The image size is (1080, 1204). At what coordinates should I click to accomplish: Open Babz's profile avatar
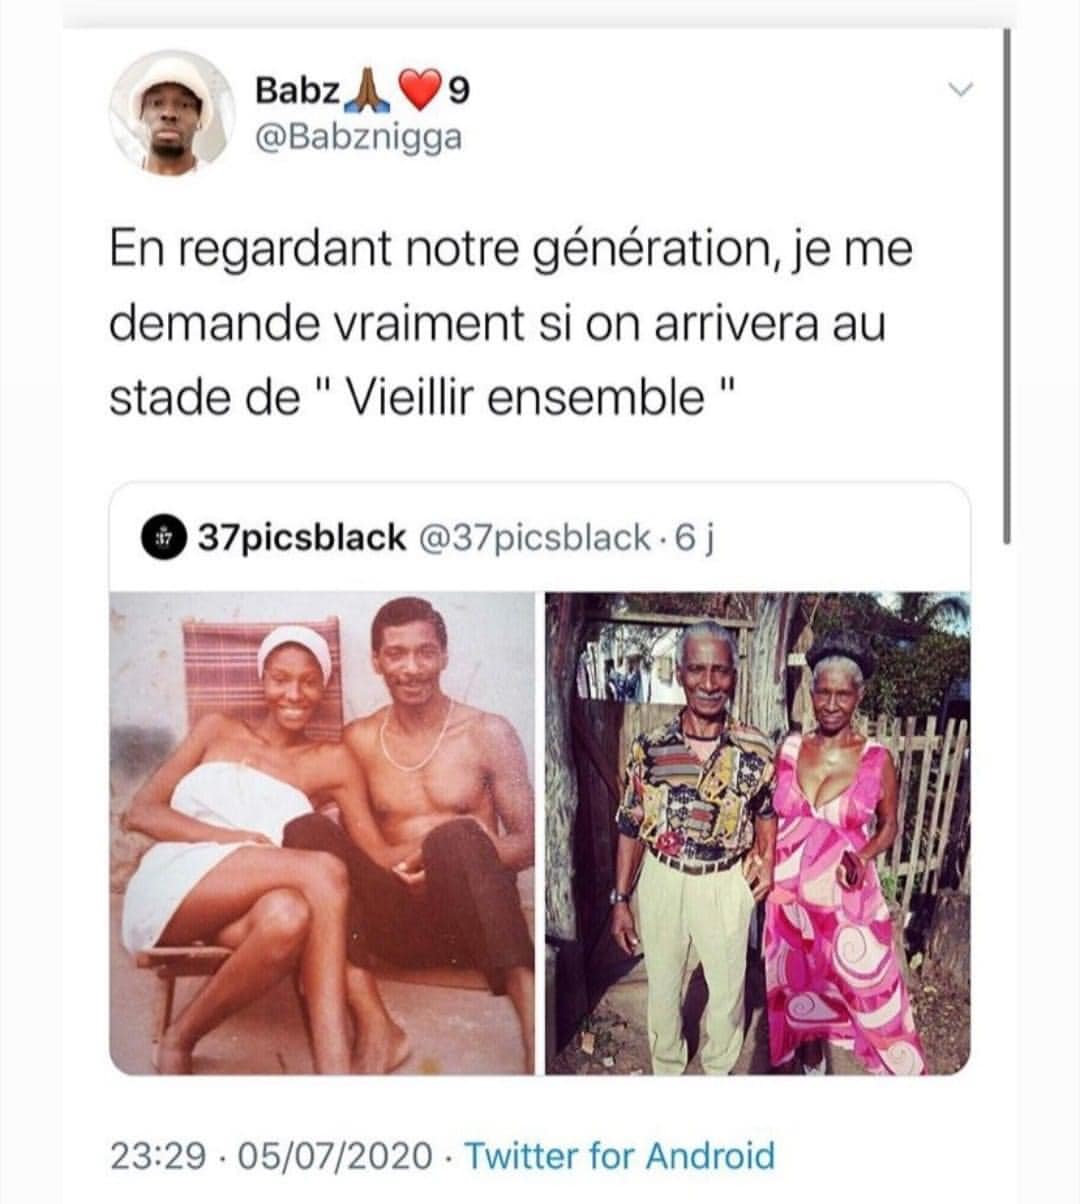[x=171, y=113]
